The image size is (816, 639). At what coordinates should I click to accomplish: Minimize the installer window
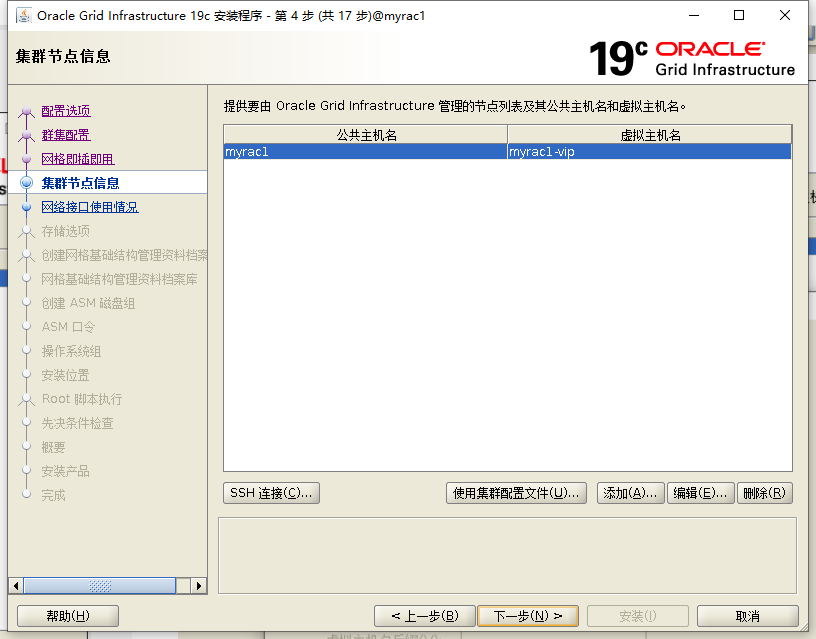[694, 16]
